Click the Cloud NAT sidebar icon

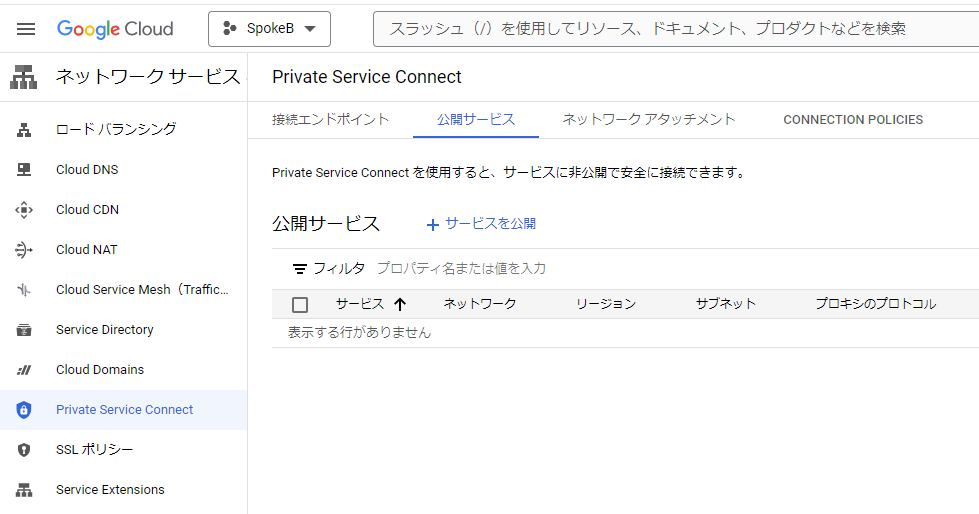point(25,250)
